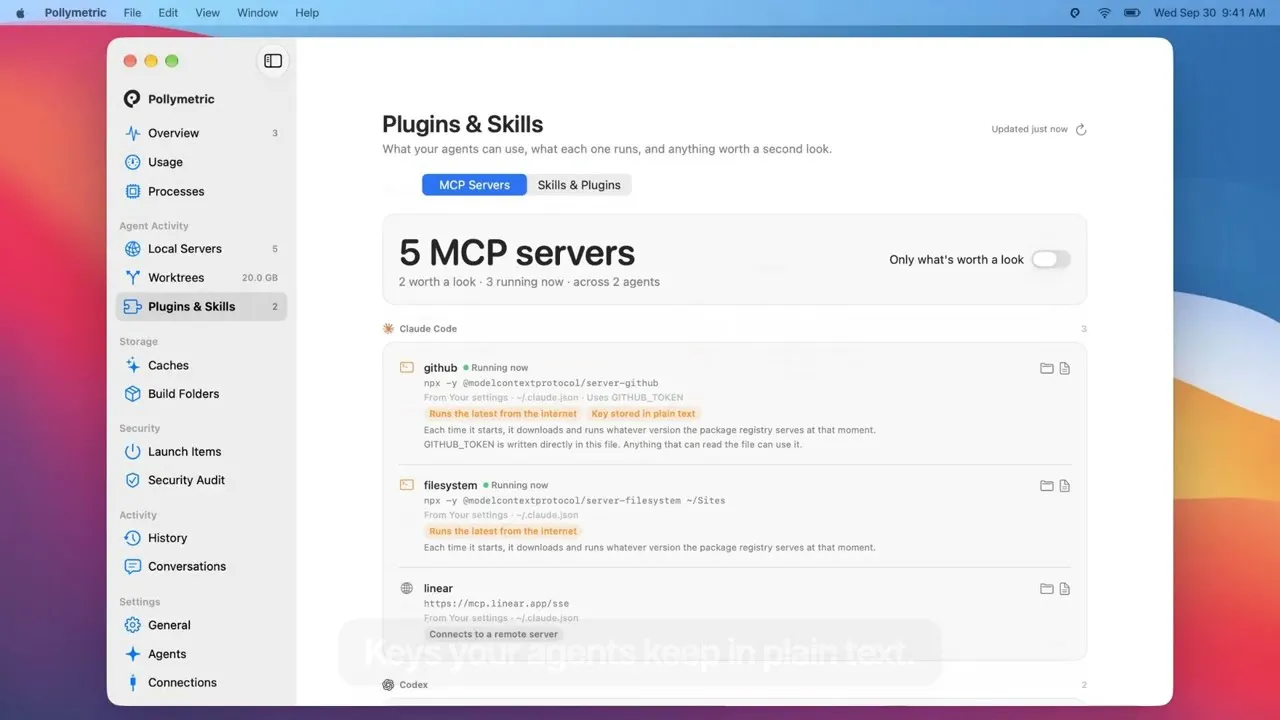Click the github npx command line
Image resolution: width=1280 pixels, height=720 pixels.
pyautogui.click(x=541, y=383)
